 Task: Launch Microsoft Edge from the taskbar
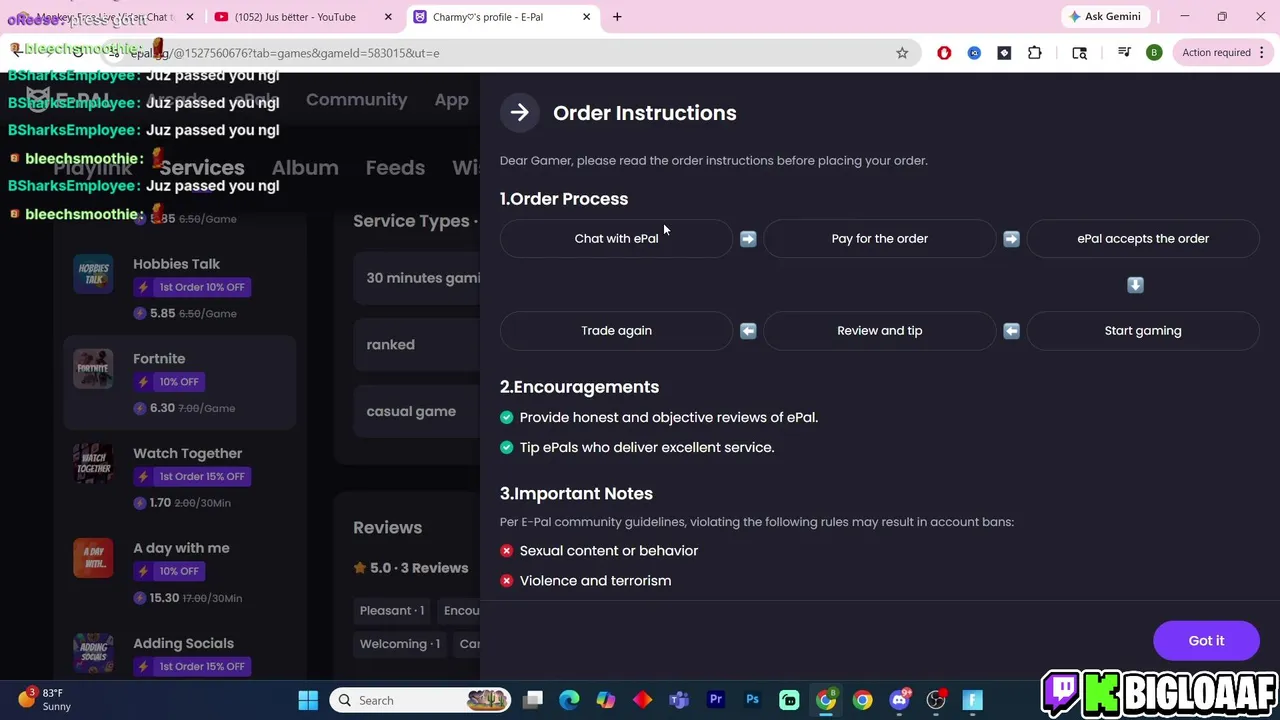tap(569, 700)
